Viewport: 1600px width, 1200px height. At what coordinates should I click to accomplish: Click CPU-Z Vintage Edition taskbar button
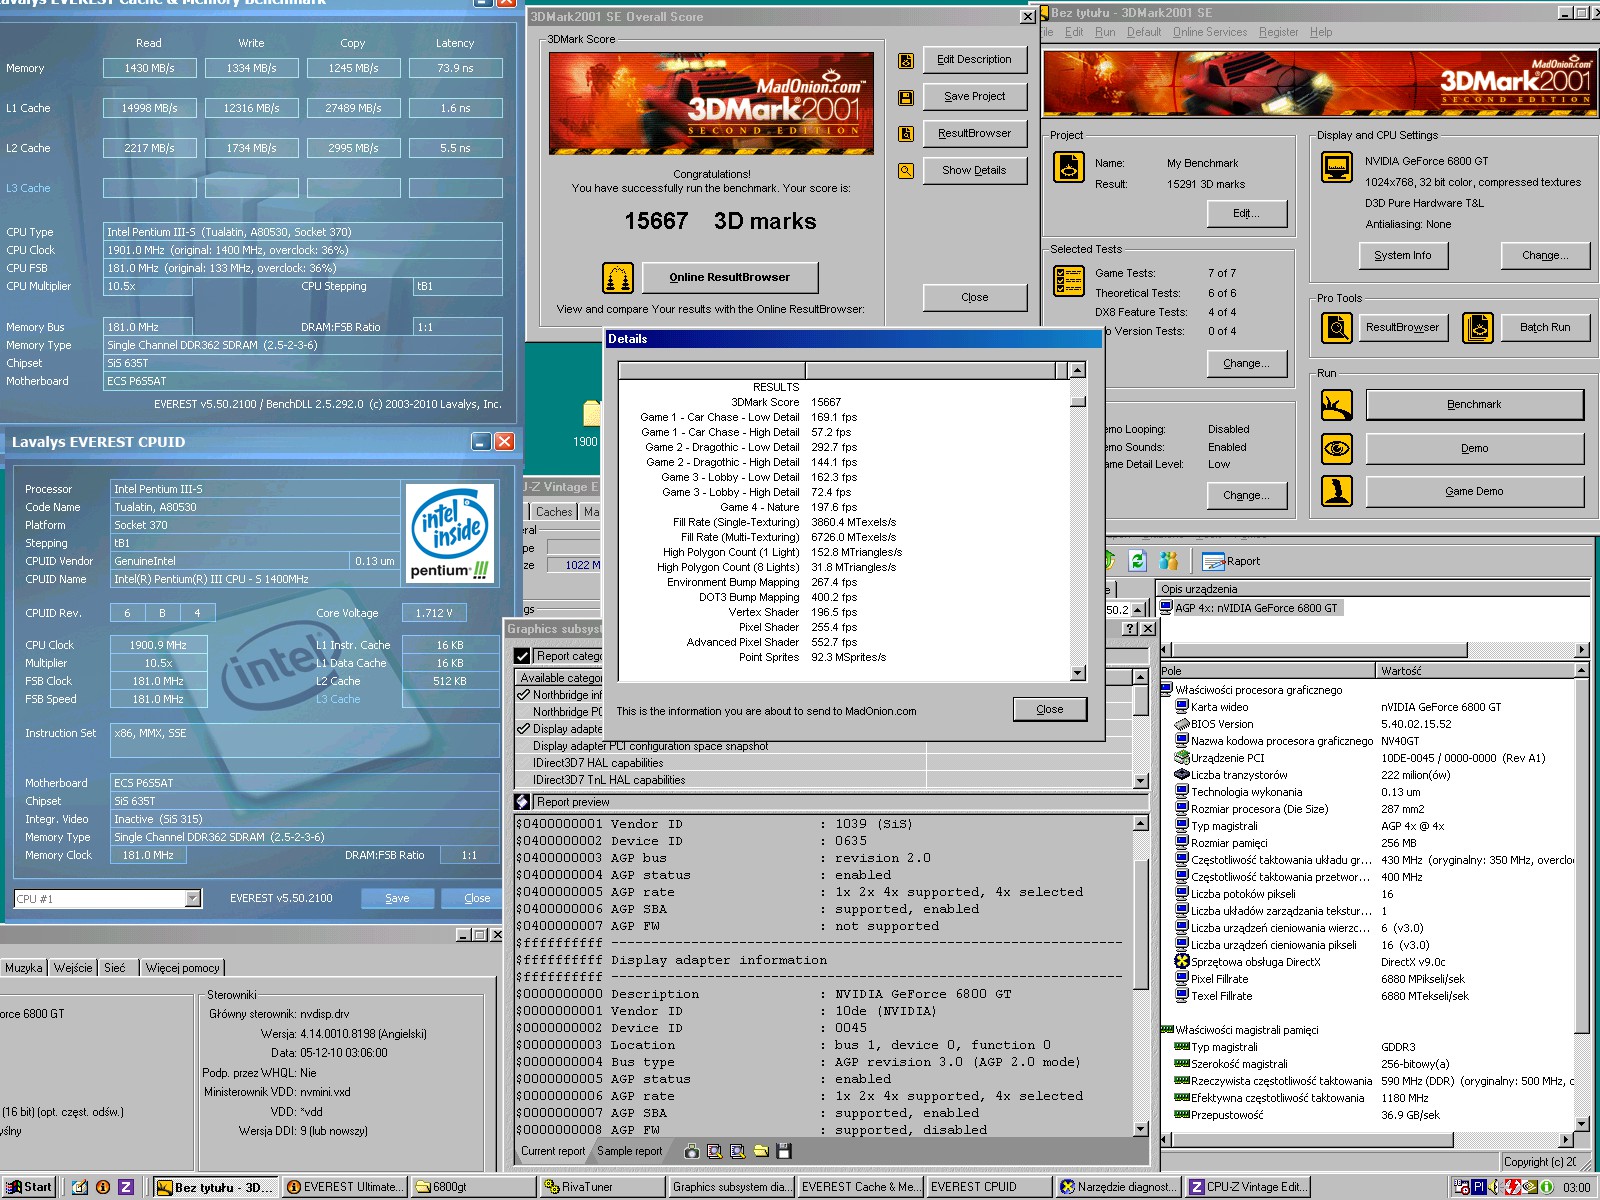[x=1247, y=1187]
